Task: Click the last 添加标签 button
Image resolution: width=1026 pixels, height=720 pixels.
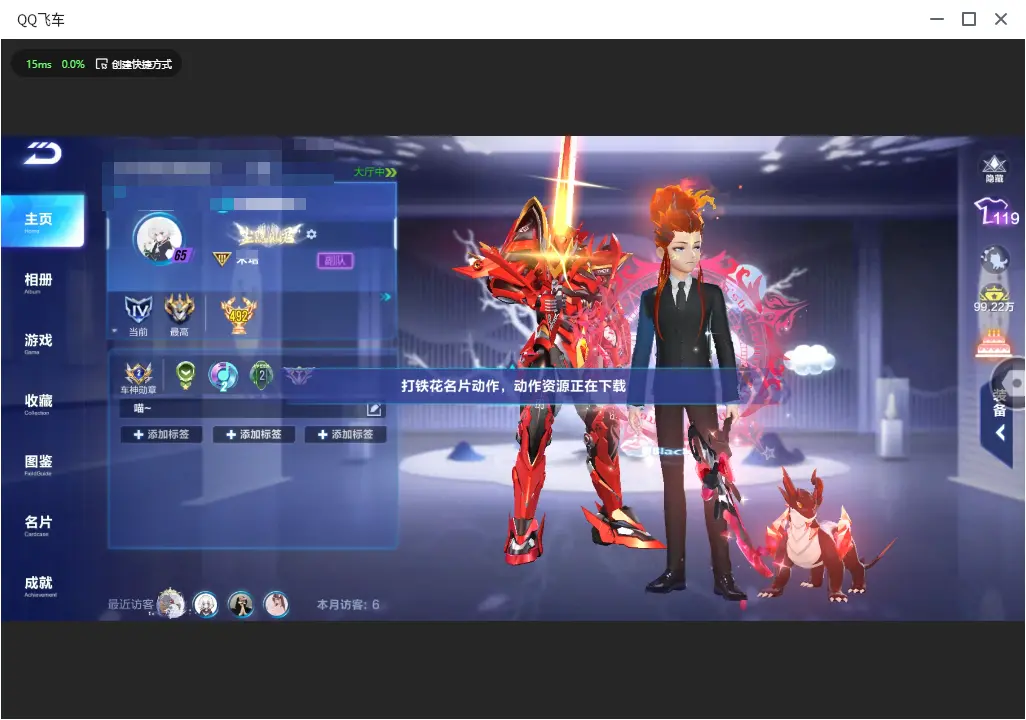Action: 345,435
